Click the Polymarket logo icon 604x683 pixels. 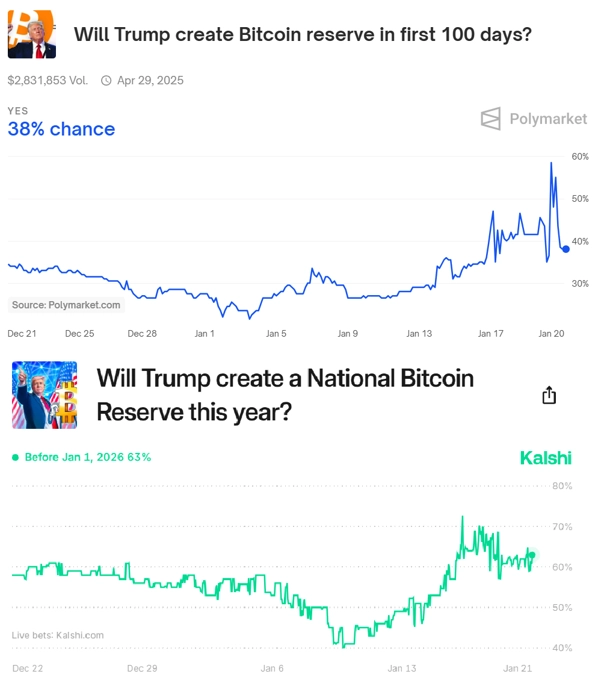[490, 118]
